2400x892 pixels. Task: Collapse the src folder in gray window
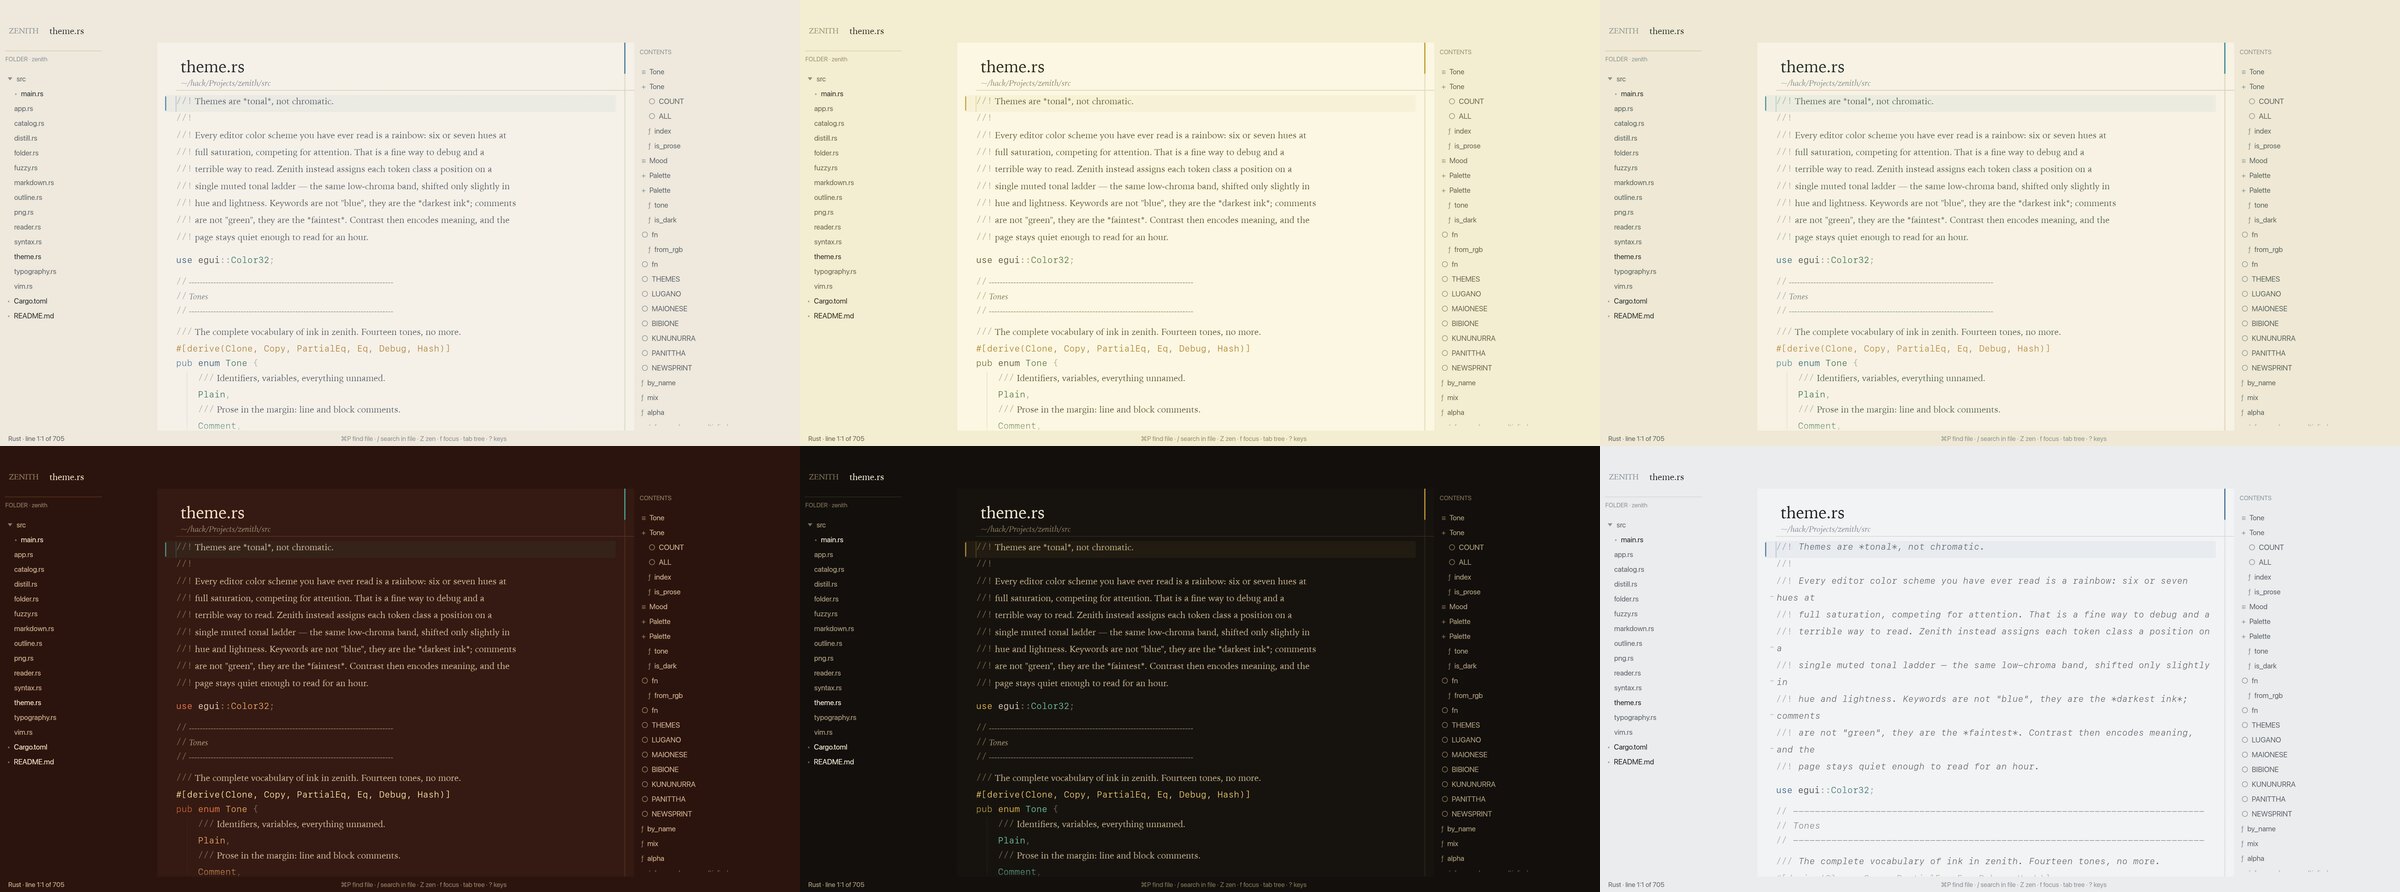click(1610, 525)
